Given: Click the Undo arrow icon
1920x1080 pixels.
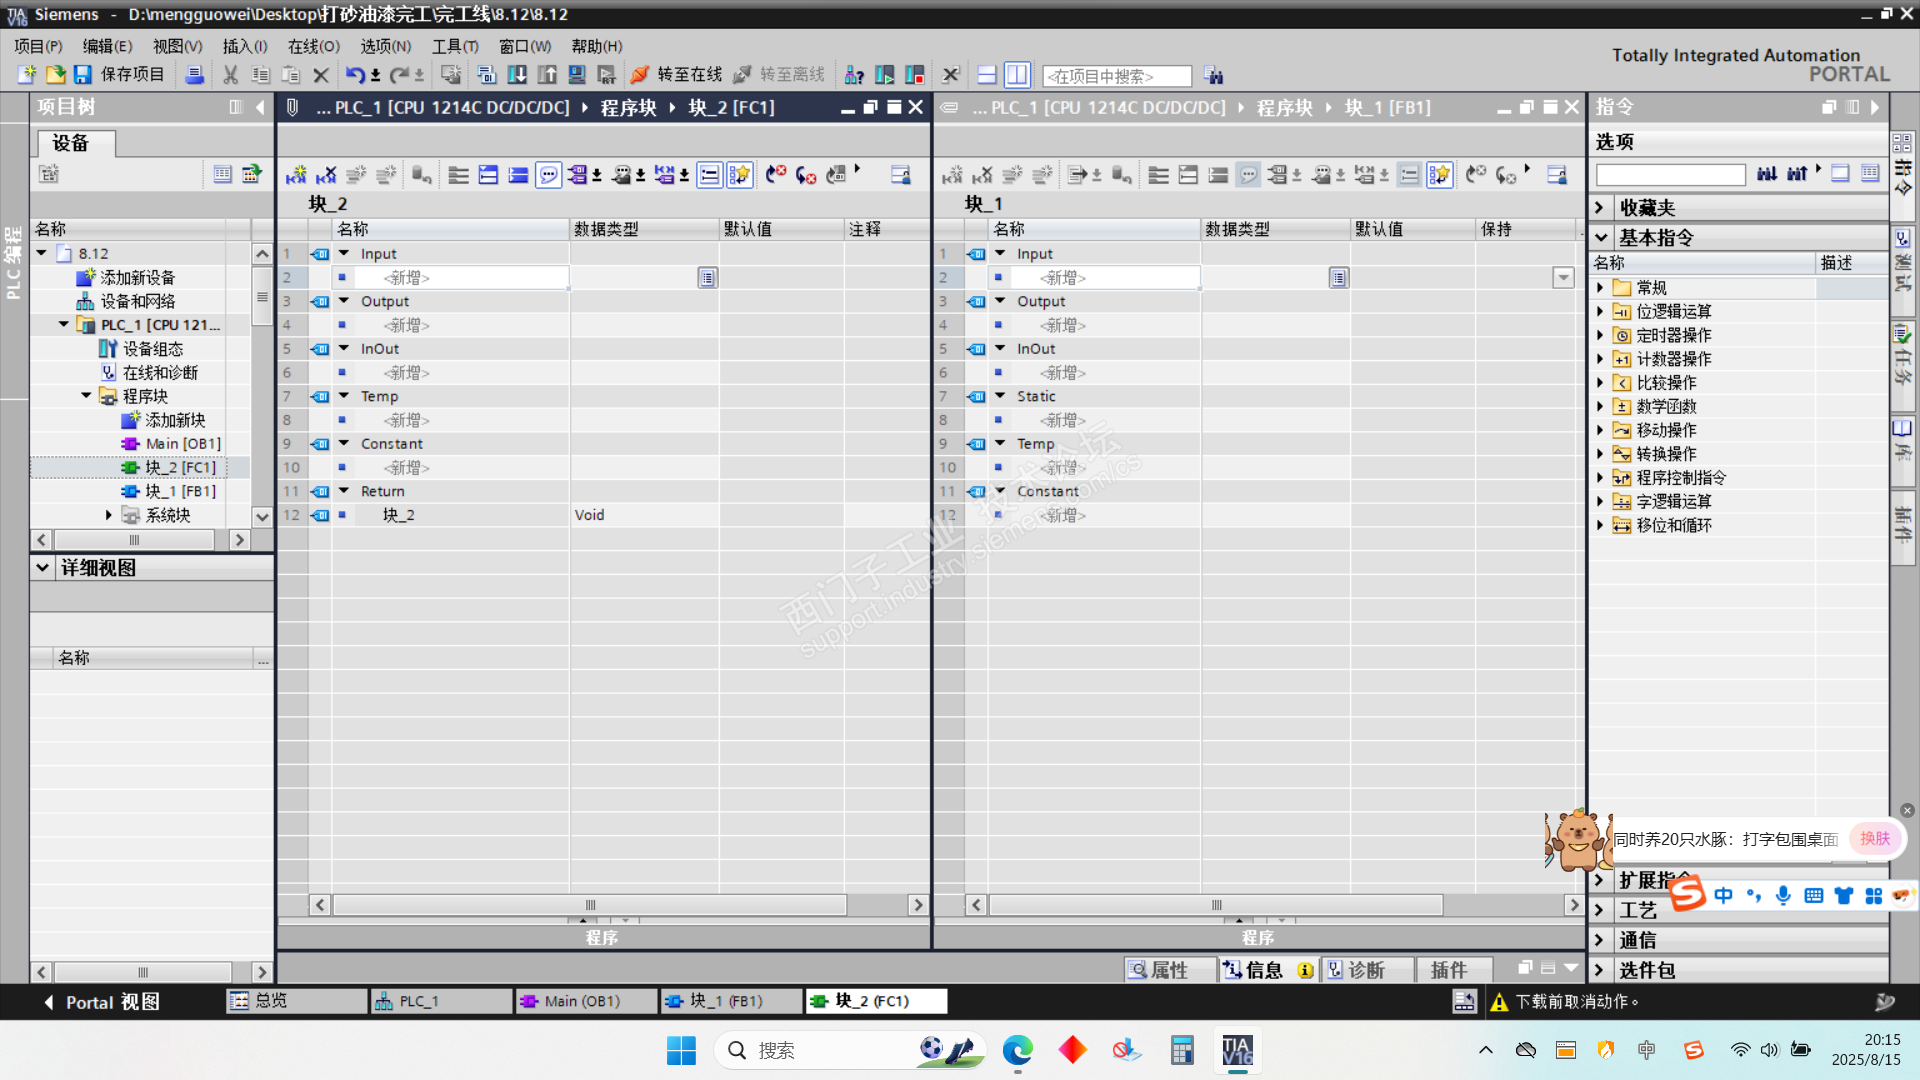Looking at the screenshot, I should (x=354, y=75).
